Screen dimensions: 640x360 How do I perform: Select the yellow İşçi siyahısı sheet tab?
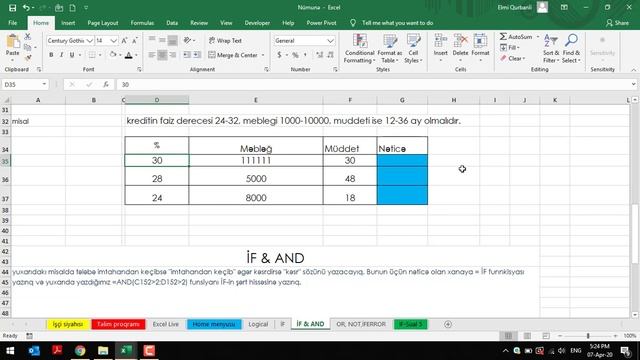68,324
